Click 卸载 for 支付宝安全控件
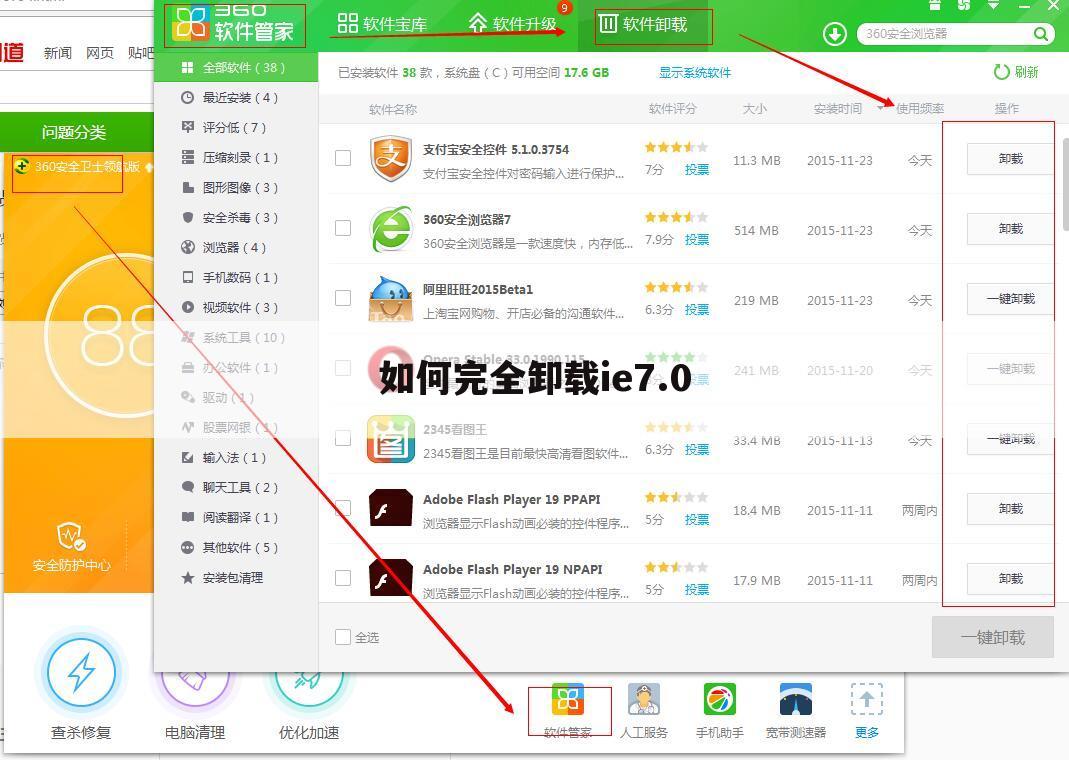This screenshot has width=1069, height=760. [1010, 159]
